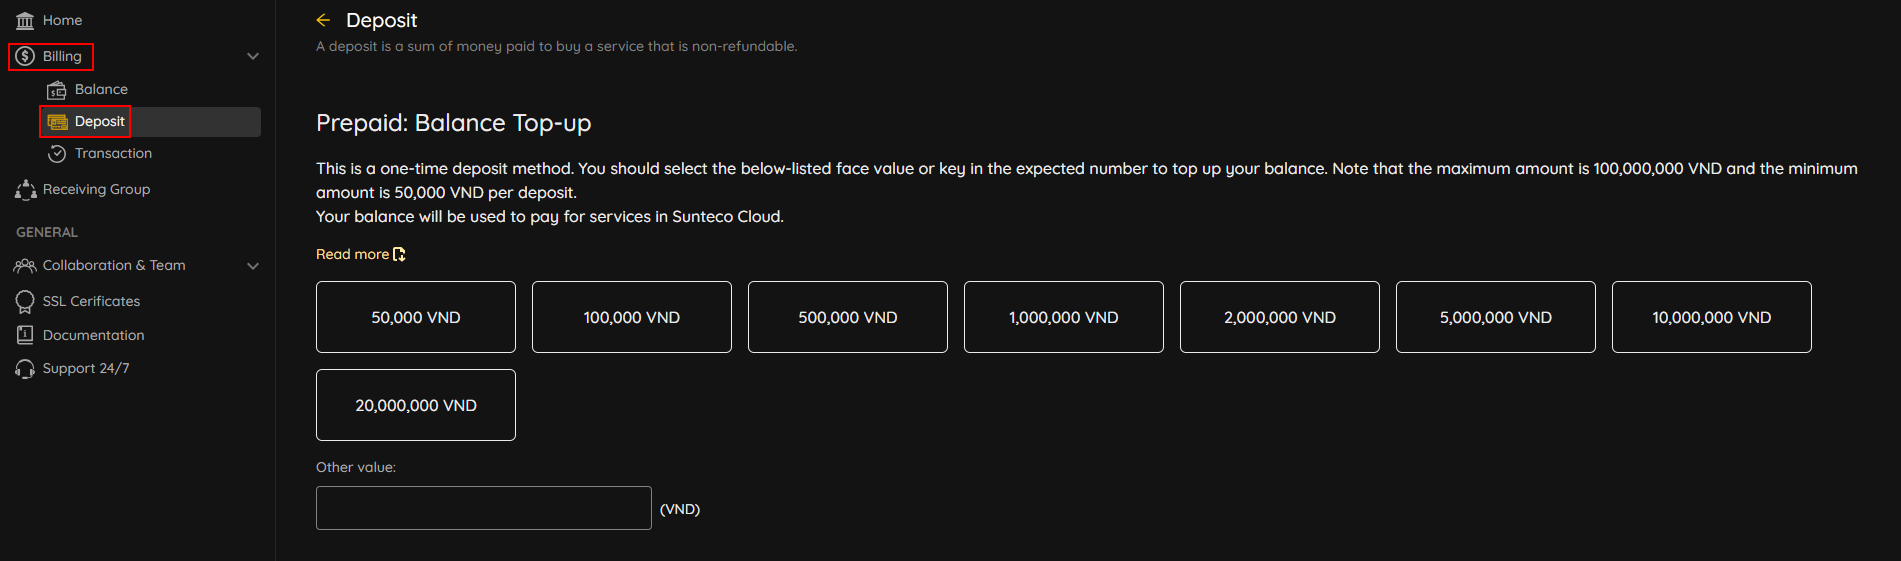Click the Balance wallet icon

[x=57, y=90]
